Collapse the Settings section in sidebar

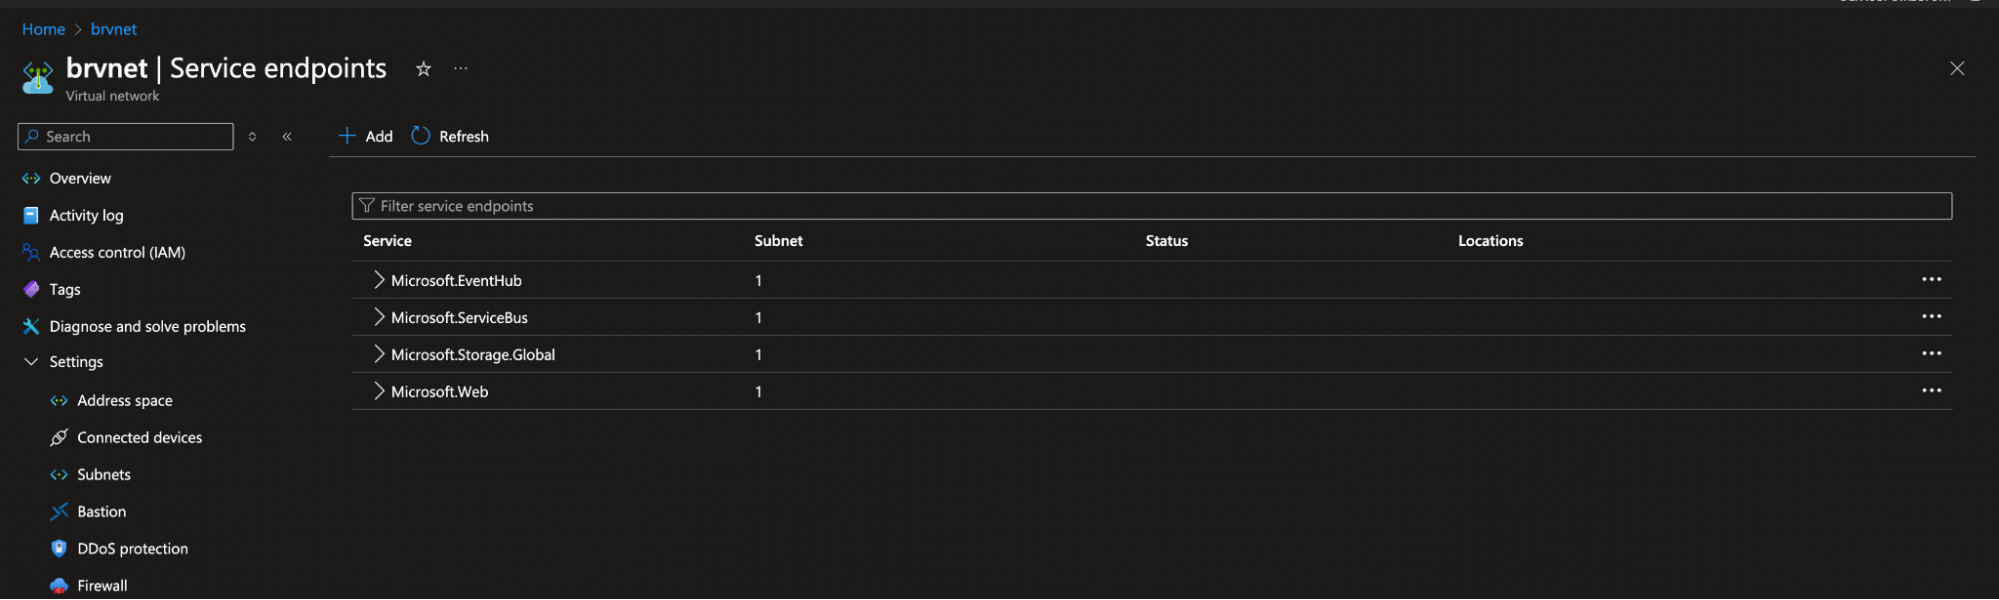[x=31, y=362]
